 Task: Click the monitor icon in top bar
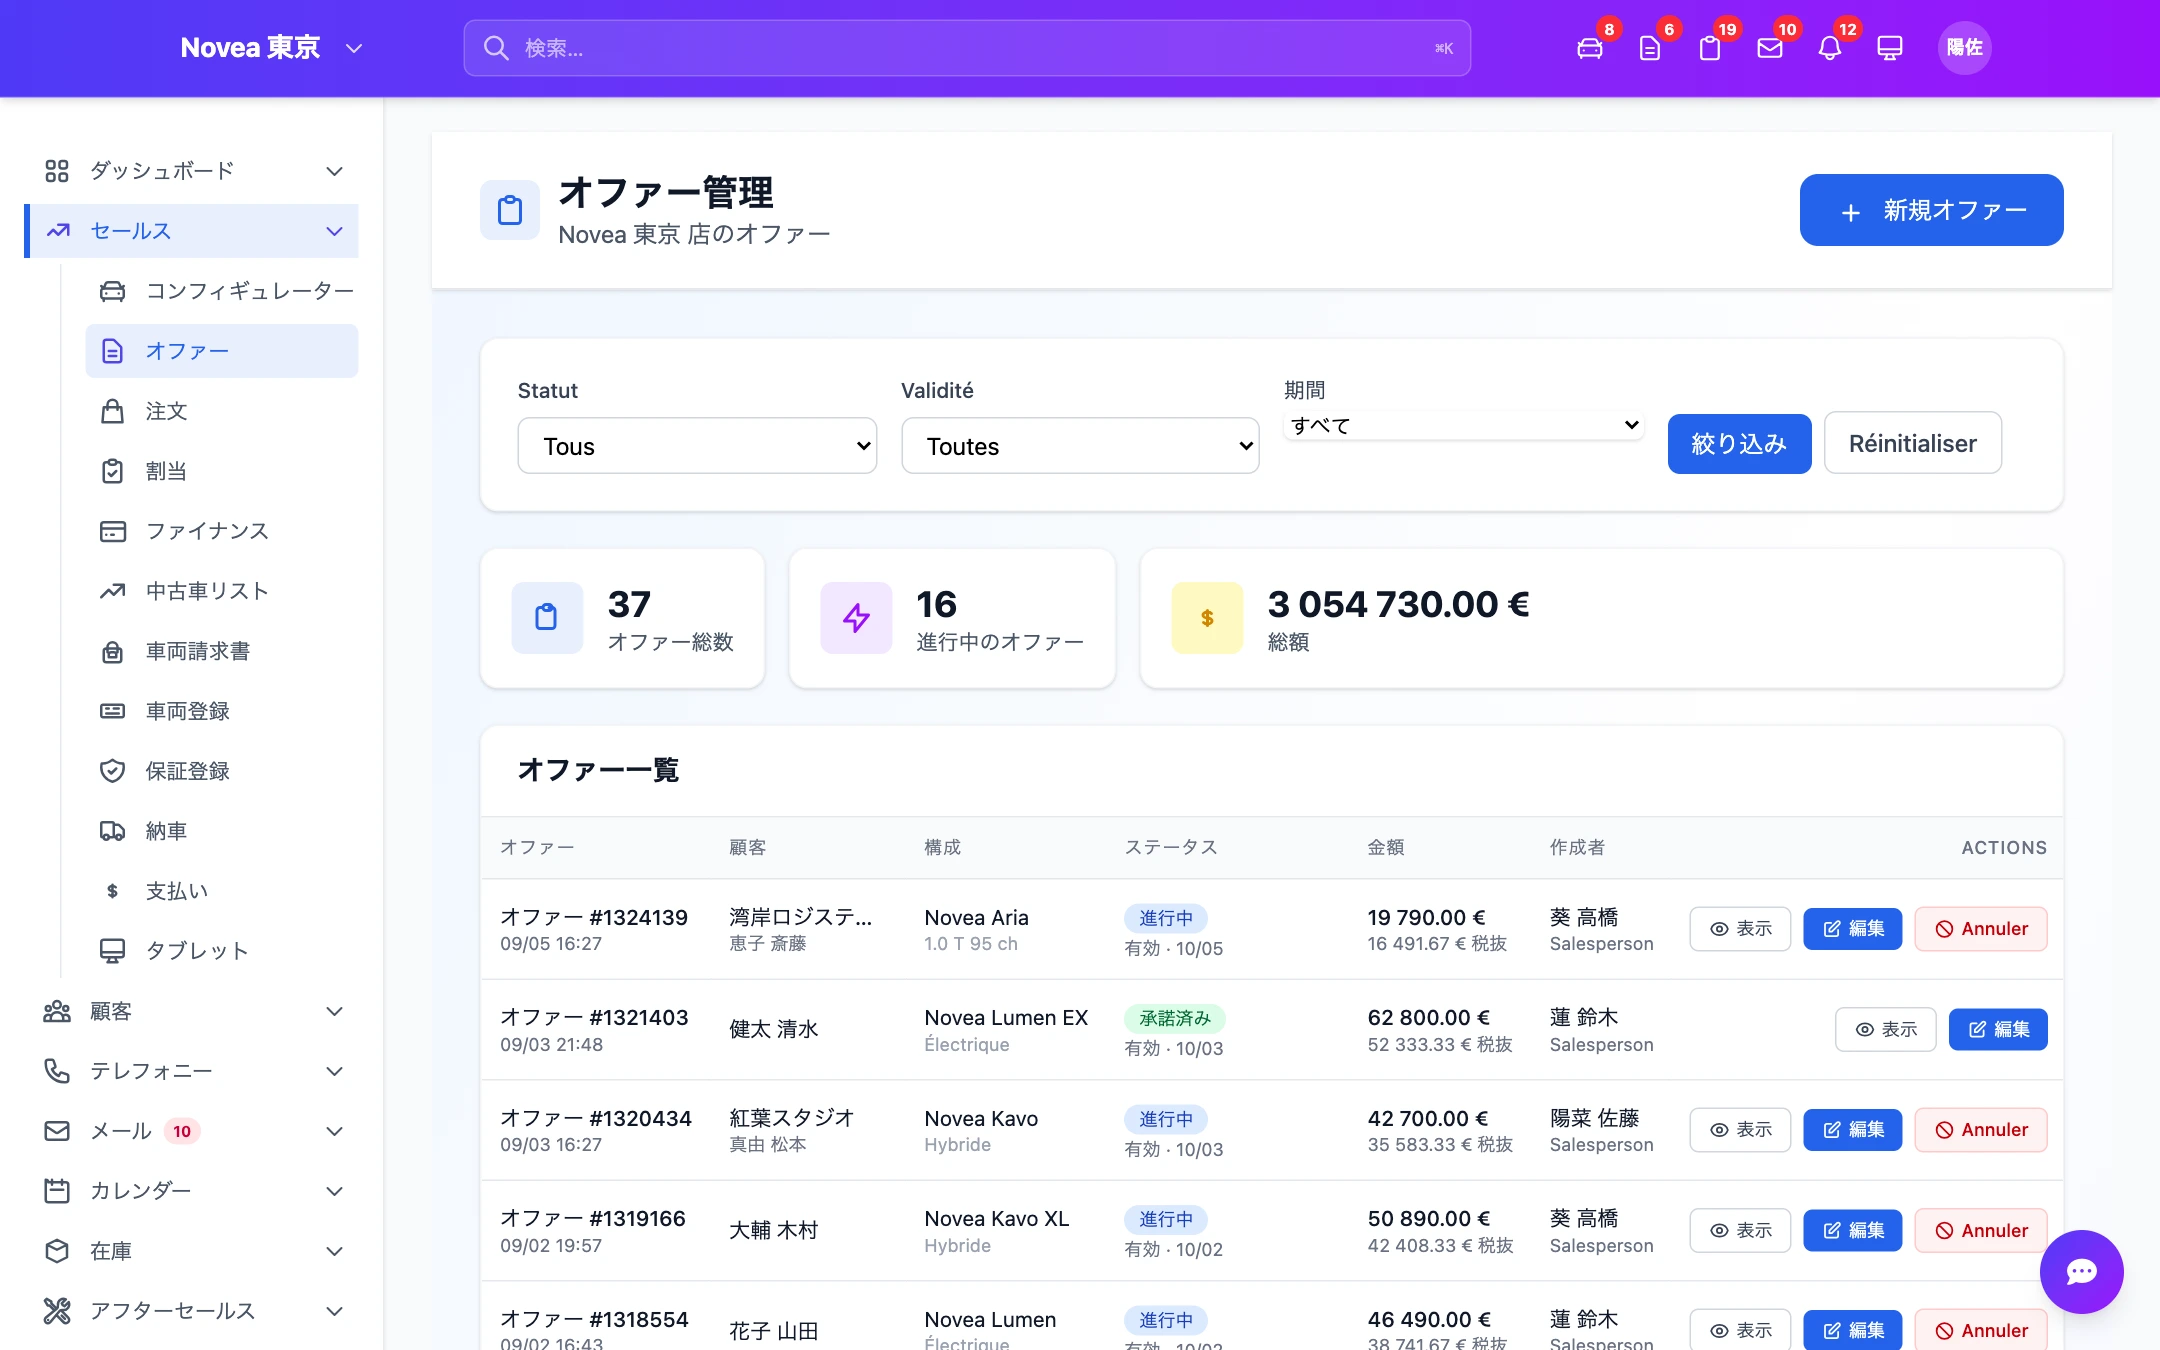pos(1889,48)
